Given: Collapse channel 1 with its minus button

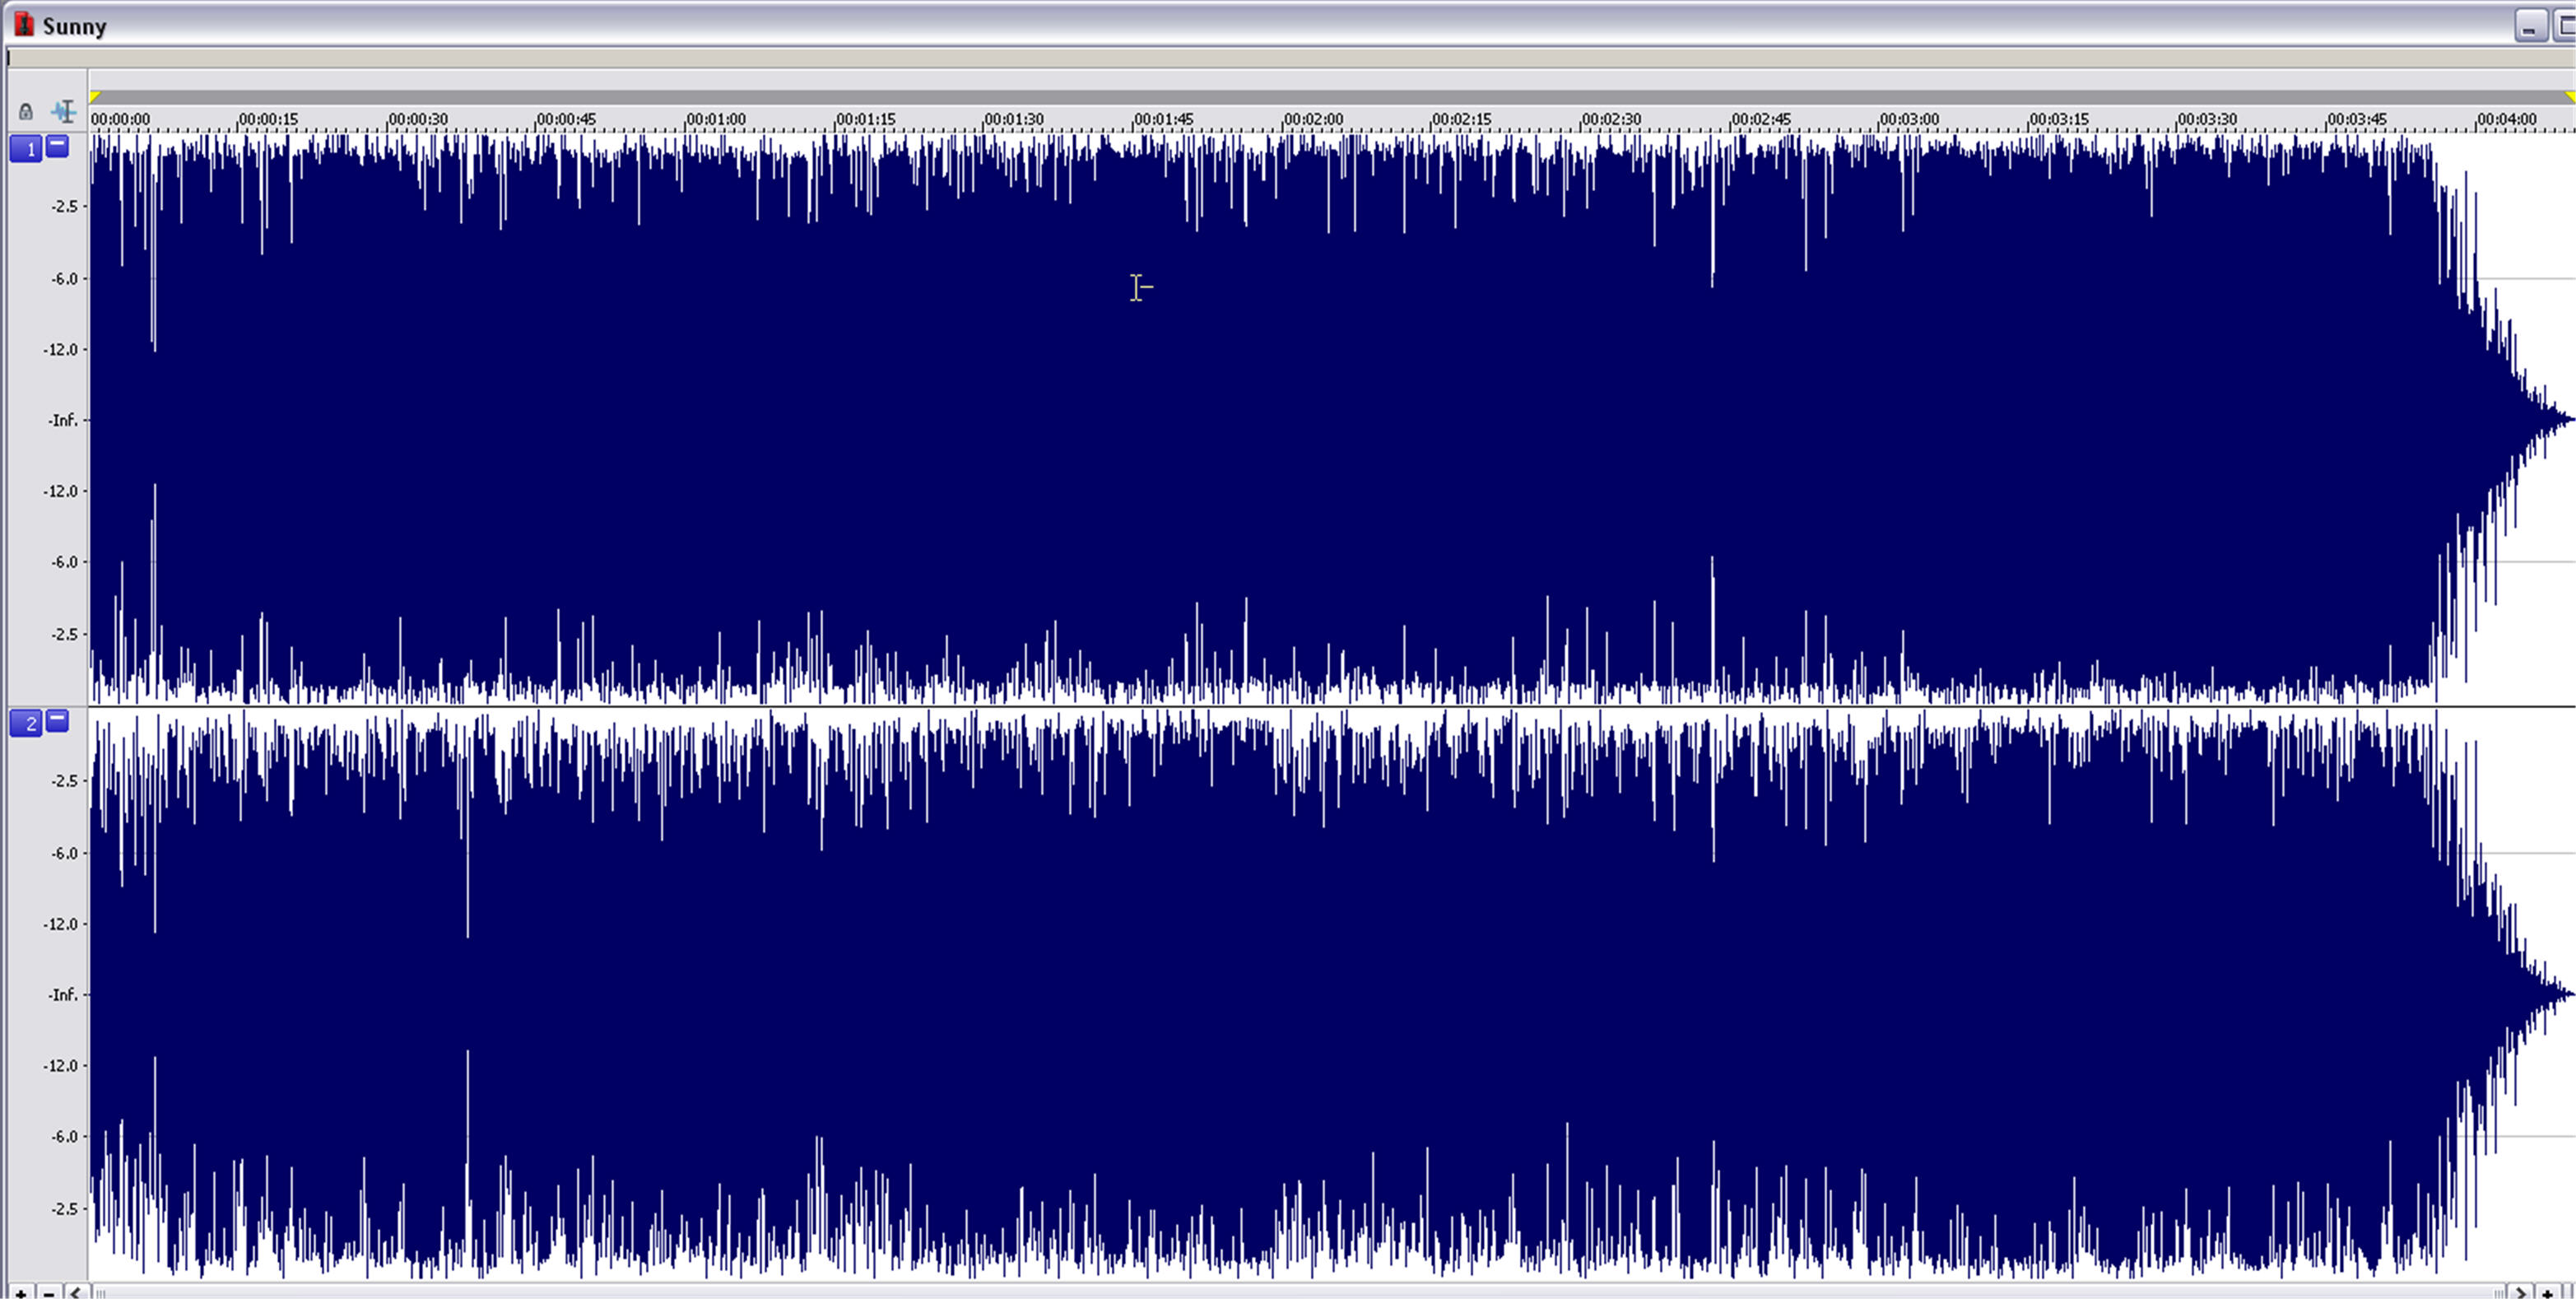Looking at the screenshot, I should click(58, 146).
